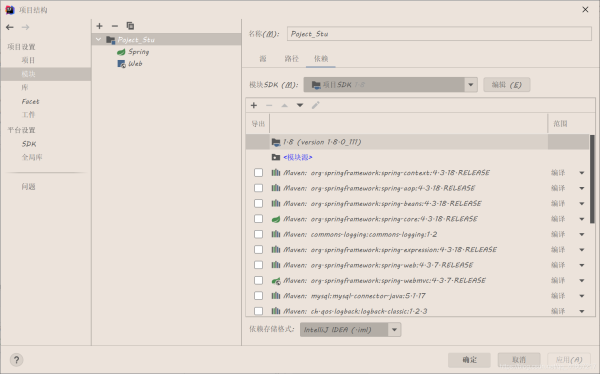Click the module name input field
This screenshot has height=374, width=600.
439,34
